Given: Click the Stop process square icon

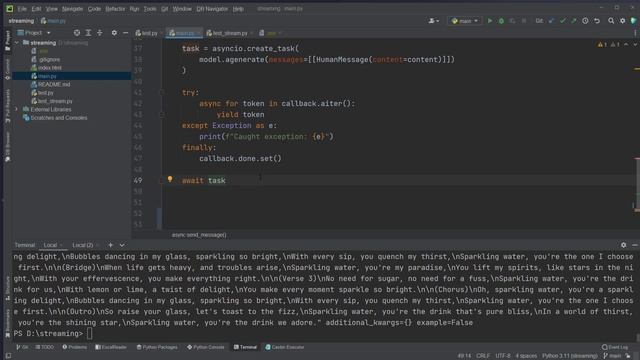Looking at the screenshot, I should coord(524,21).
